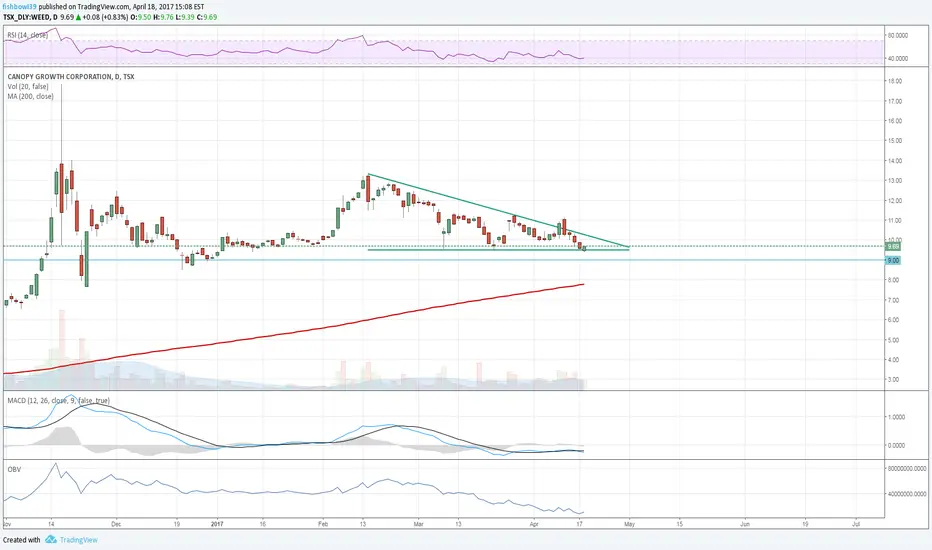Click the 80000000.0000 value on OBV axis
Image resolution: width=932 pixels, height=550 pixels.
[x=906, y=469]
